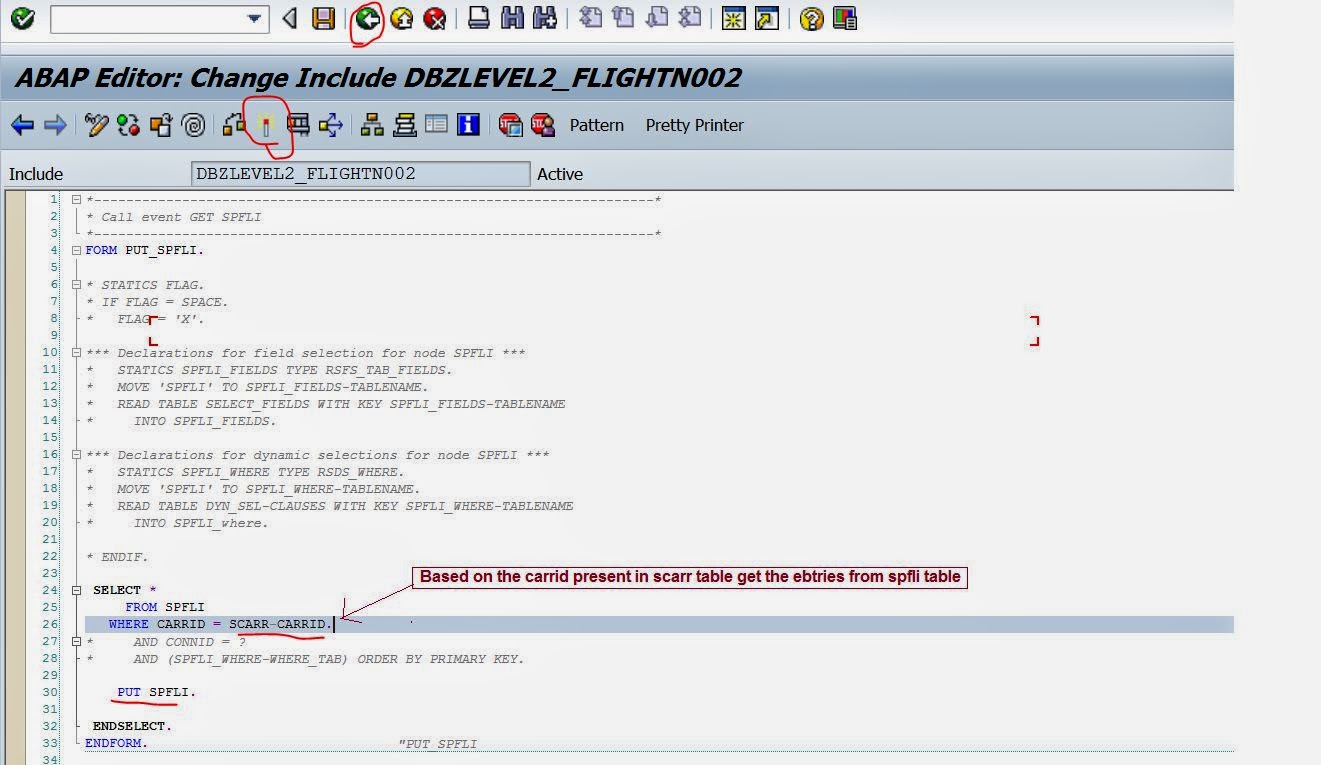Click the line 'INTO SPFLI_FIELDS.'
This screenshot has width=1321, height=765.
click(x=205, y=421)
